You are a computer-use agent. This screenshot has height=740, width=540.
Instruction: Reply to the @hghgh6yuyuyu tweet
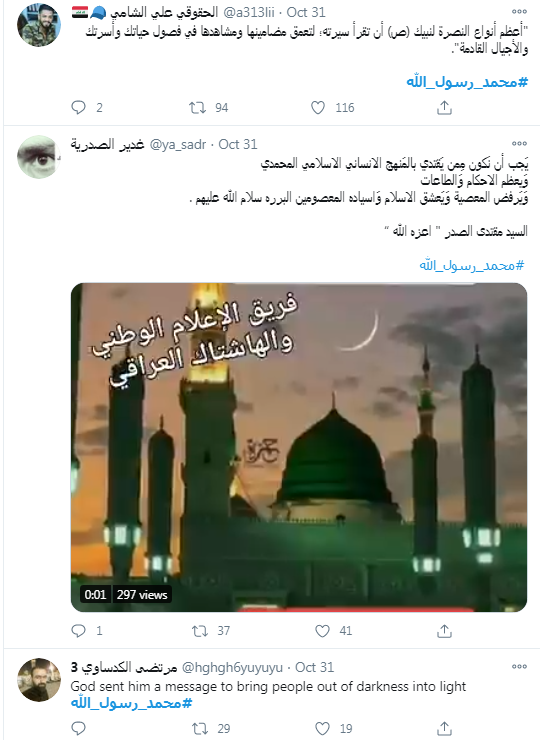pyautogui.click(x=78, y=729)
